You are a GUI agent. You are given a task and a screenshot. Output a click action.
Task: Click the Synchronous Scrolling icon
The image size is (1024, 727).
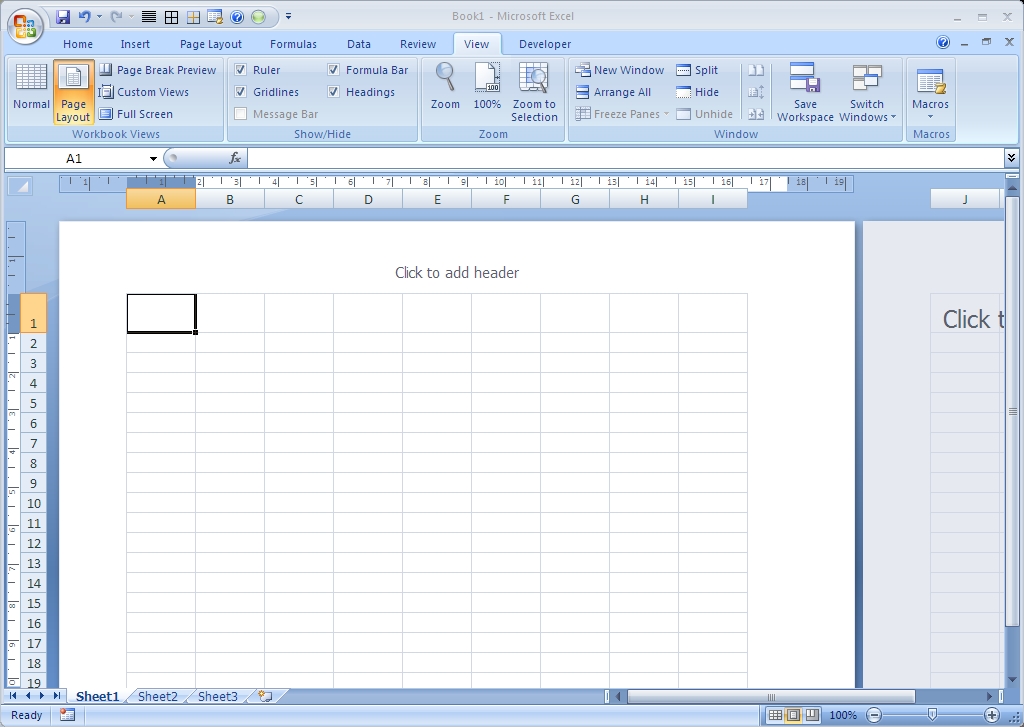tap(756, 92)
